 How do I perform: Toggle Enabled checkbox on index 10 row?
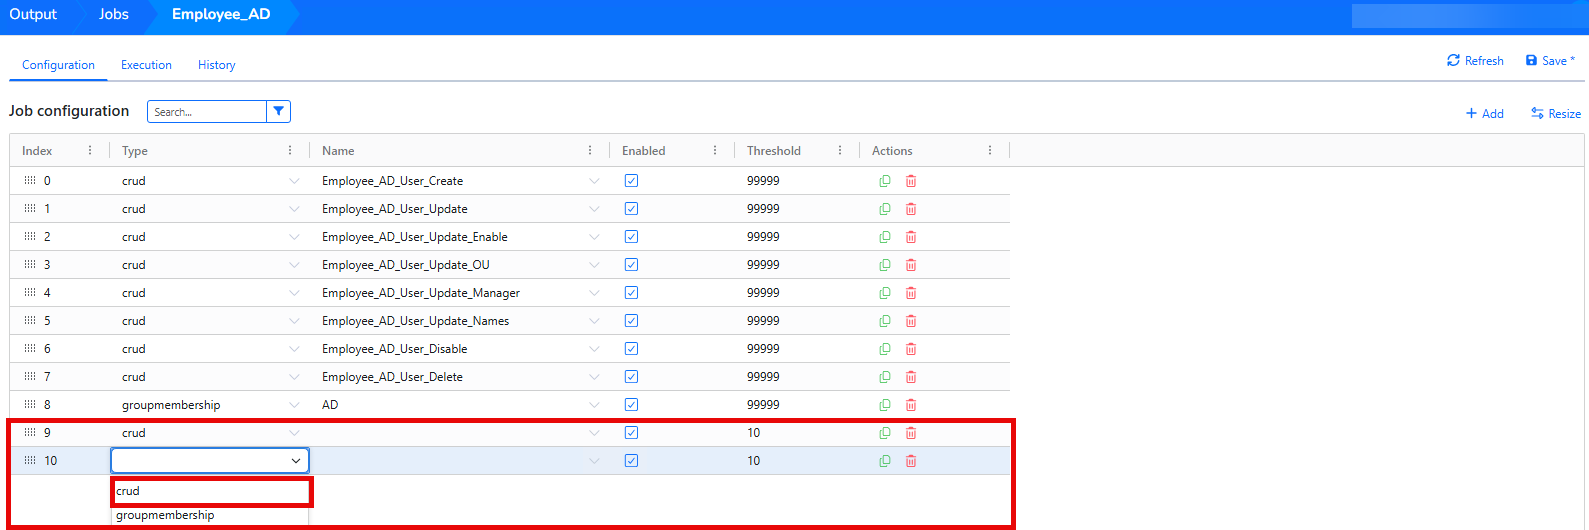[x=631, y=461]
